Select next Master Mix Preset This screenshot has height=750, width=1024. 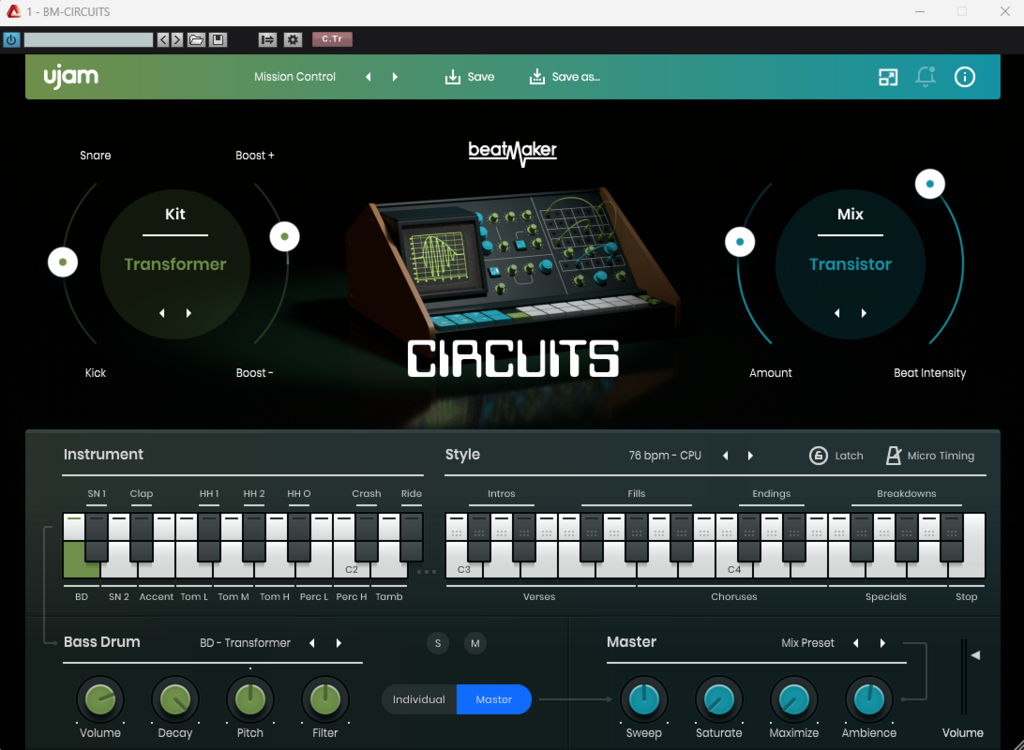point(882,643)
